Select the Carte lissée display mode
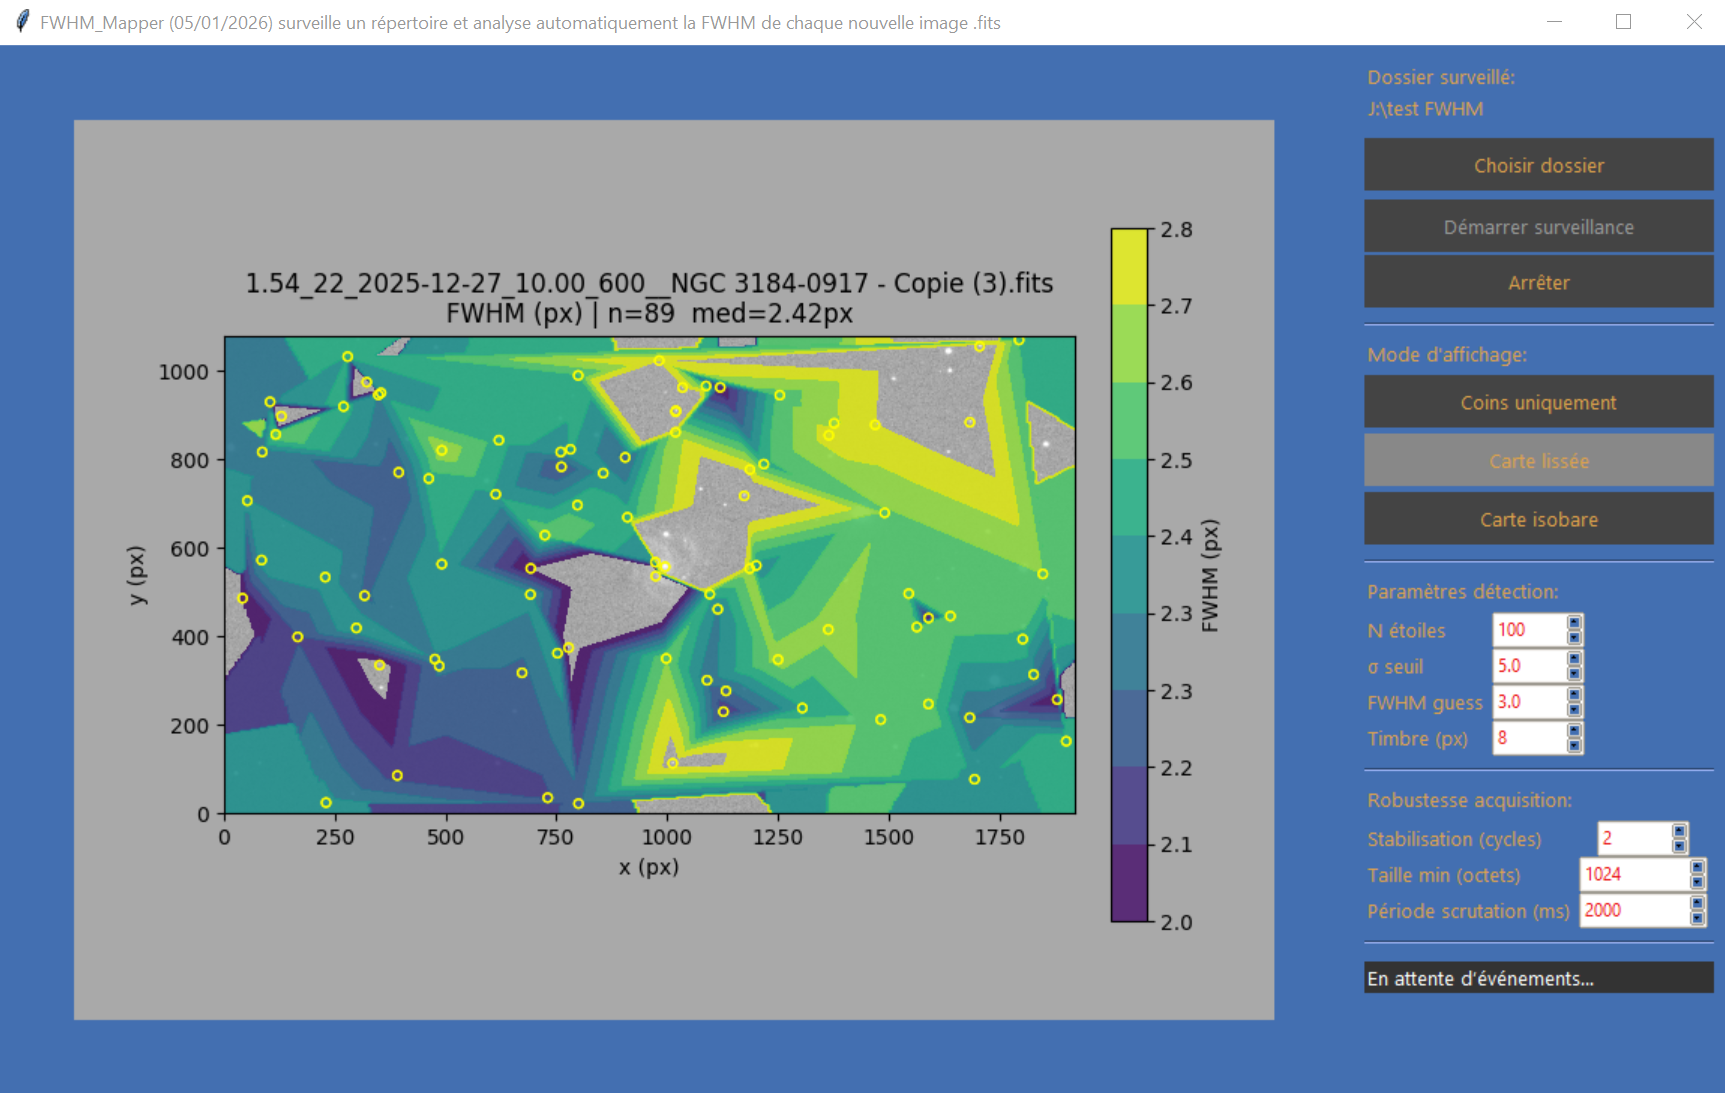1725x1093 pixels. tap(1538, 460)
